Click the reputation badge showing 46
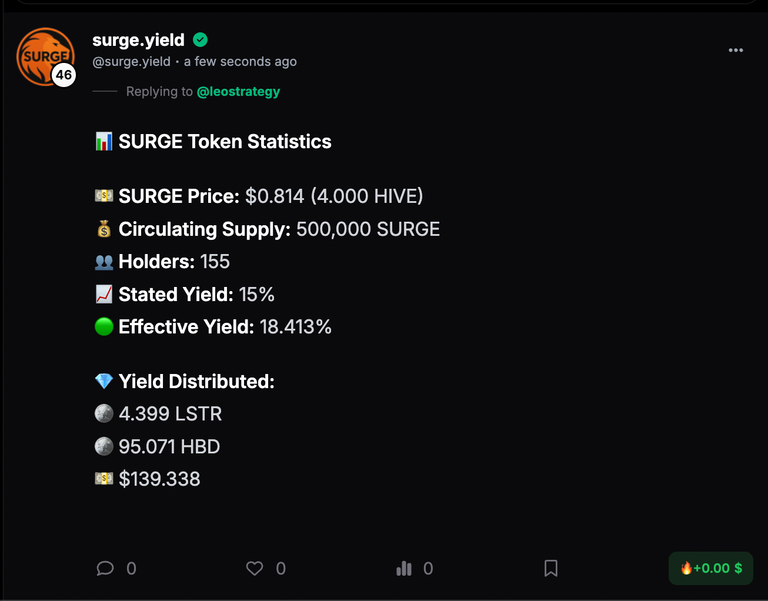Image resolution: width=768 pixels, height=601 pixels. [64, 75]
